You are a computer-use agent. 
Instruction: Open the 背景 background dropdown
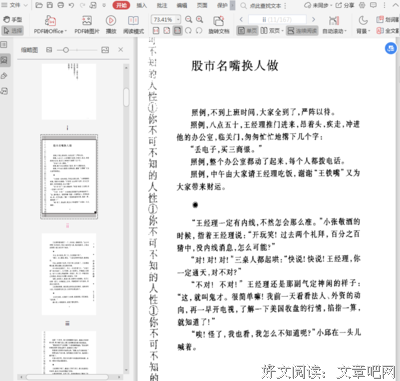click(363, 25)
